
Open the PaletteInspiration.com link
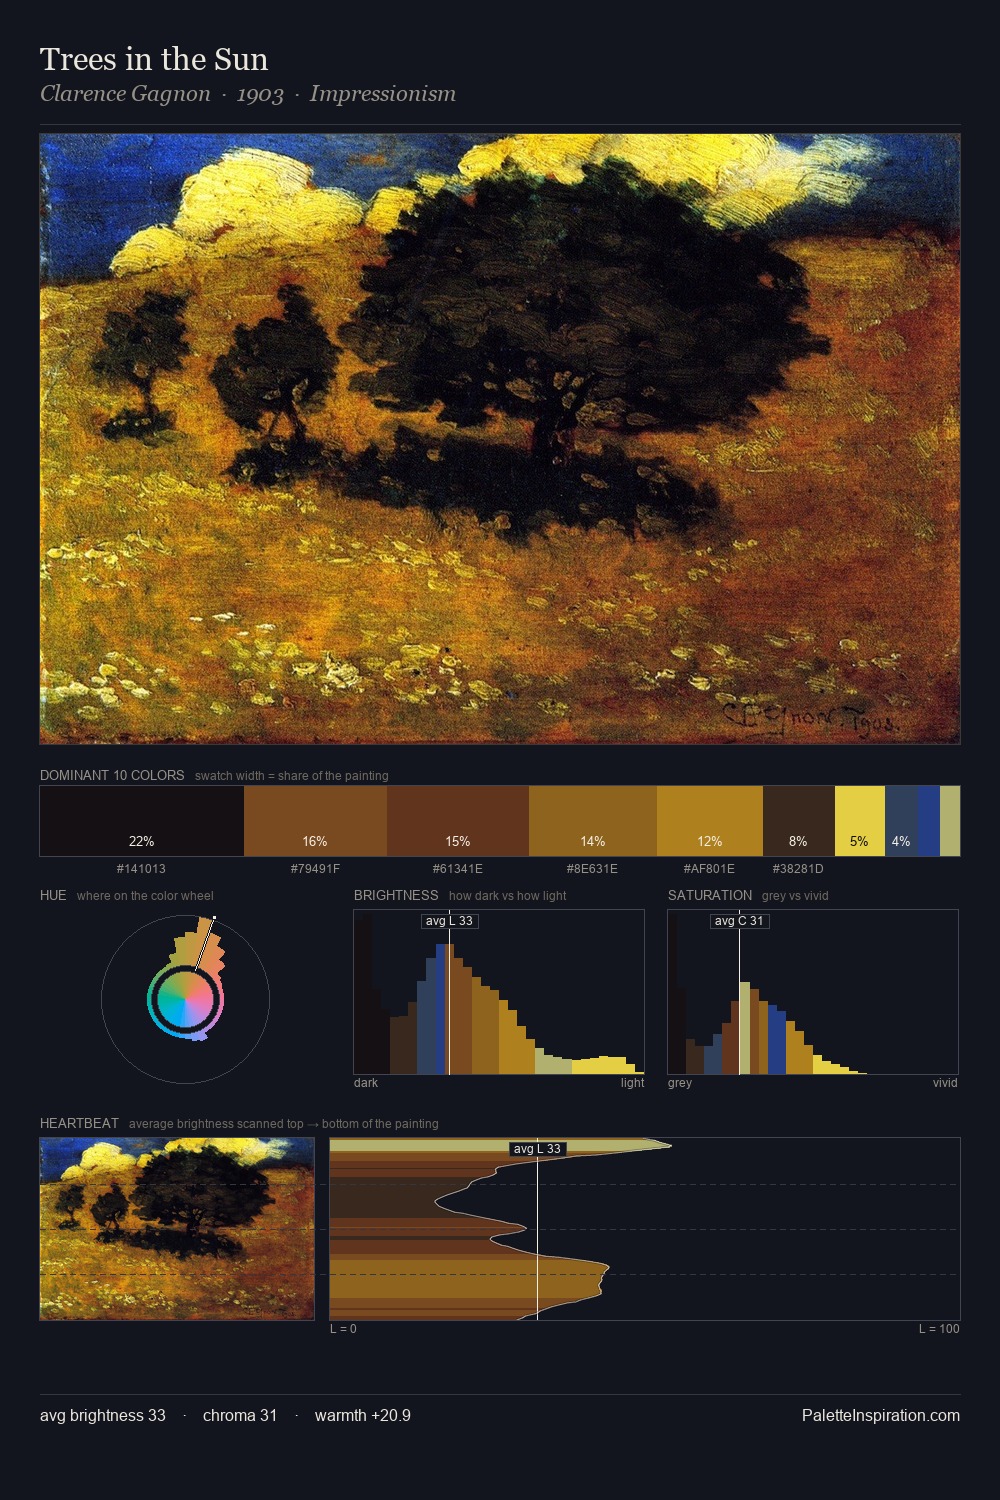tap(881, 1416)
